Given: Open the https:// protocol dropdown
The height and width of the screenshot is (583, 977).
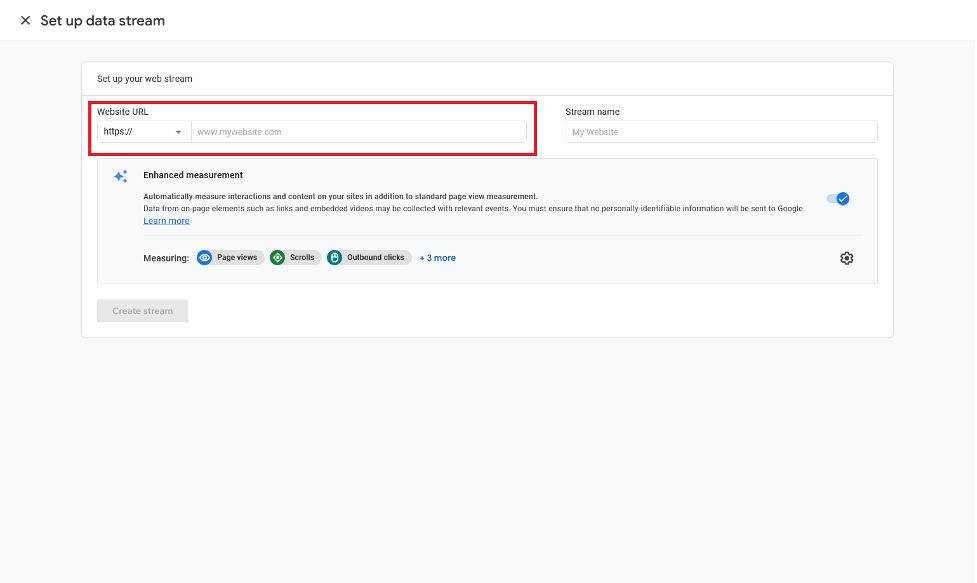Looking at the screenshot, I should 140,131.
